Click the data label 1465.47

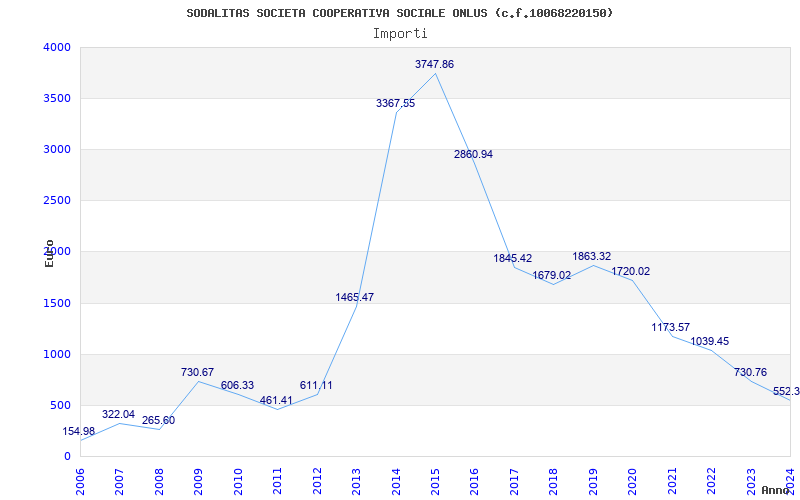pyautogui.click(x=355, y=297)
